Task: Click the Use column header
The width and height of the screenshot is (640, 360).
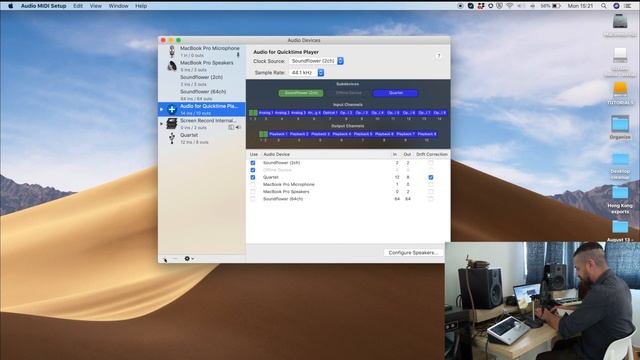Action: pos(253,154)
